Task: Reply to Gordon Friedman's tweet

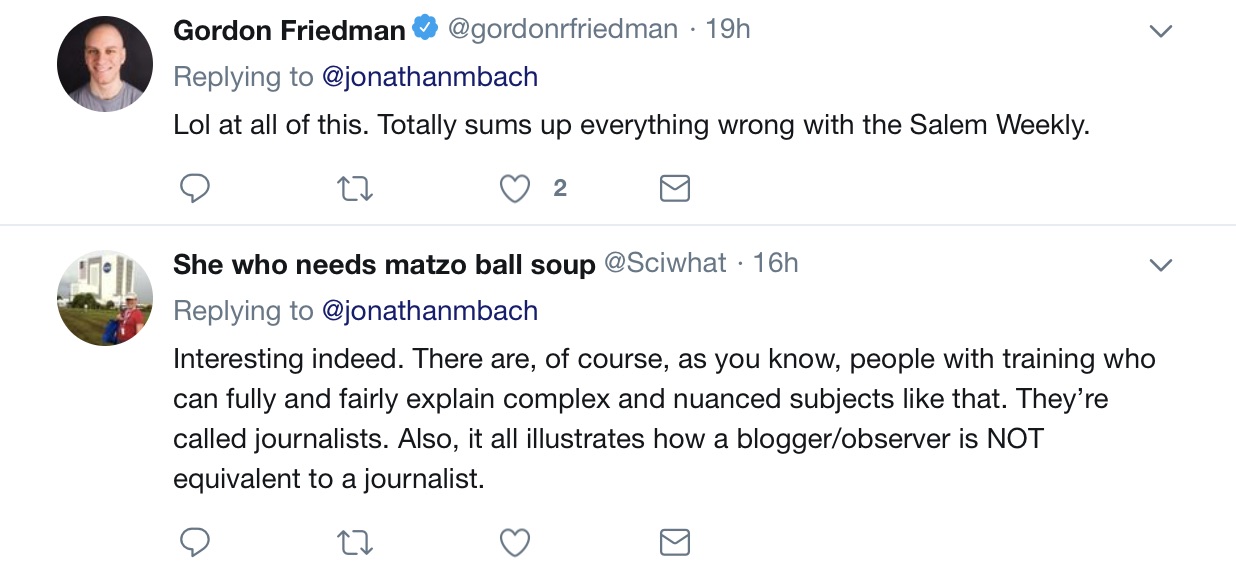Action: [194, 188]
